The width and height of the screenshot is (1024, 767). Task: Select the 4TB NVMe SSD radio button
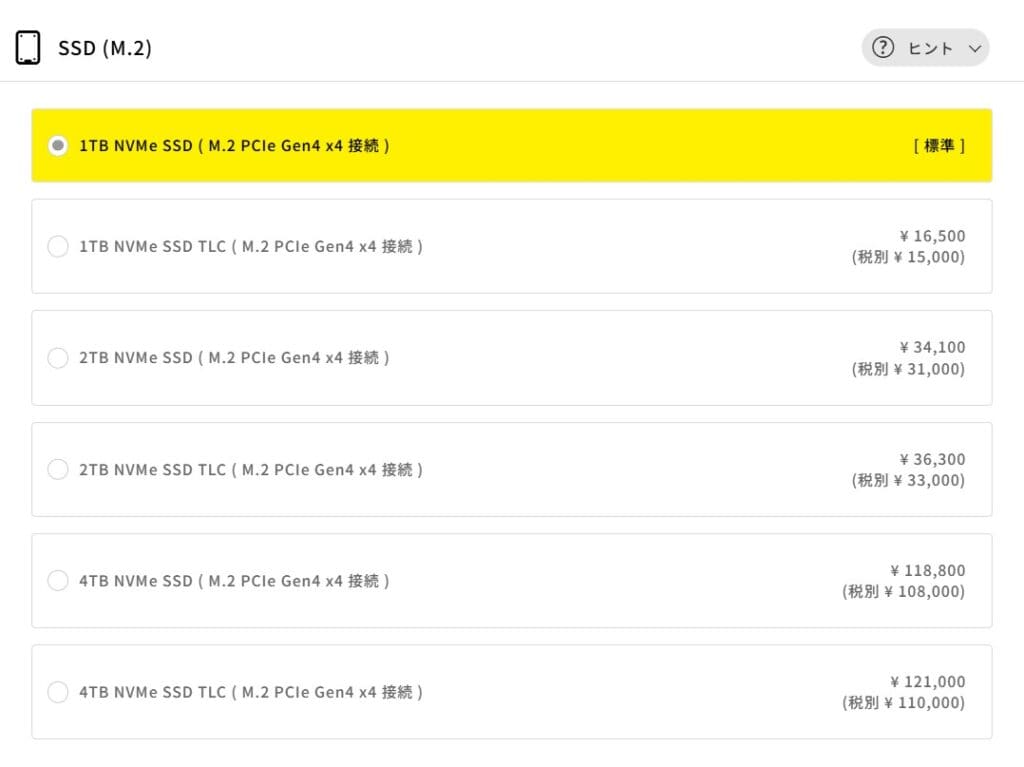click(x=58, y=580)
